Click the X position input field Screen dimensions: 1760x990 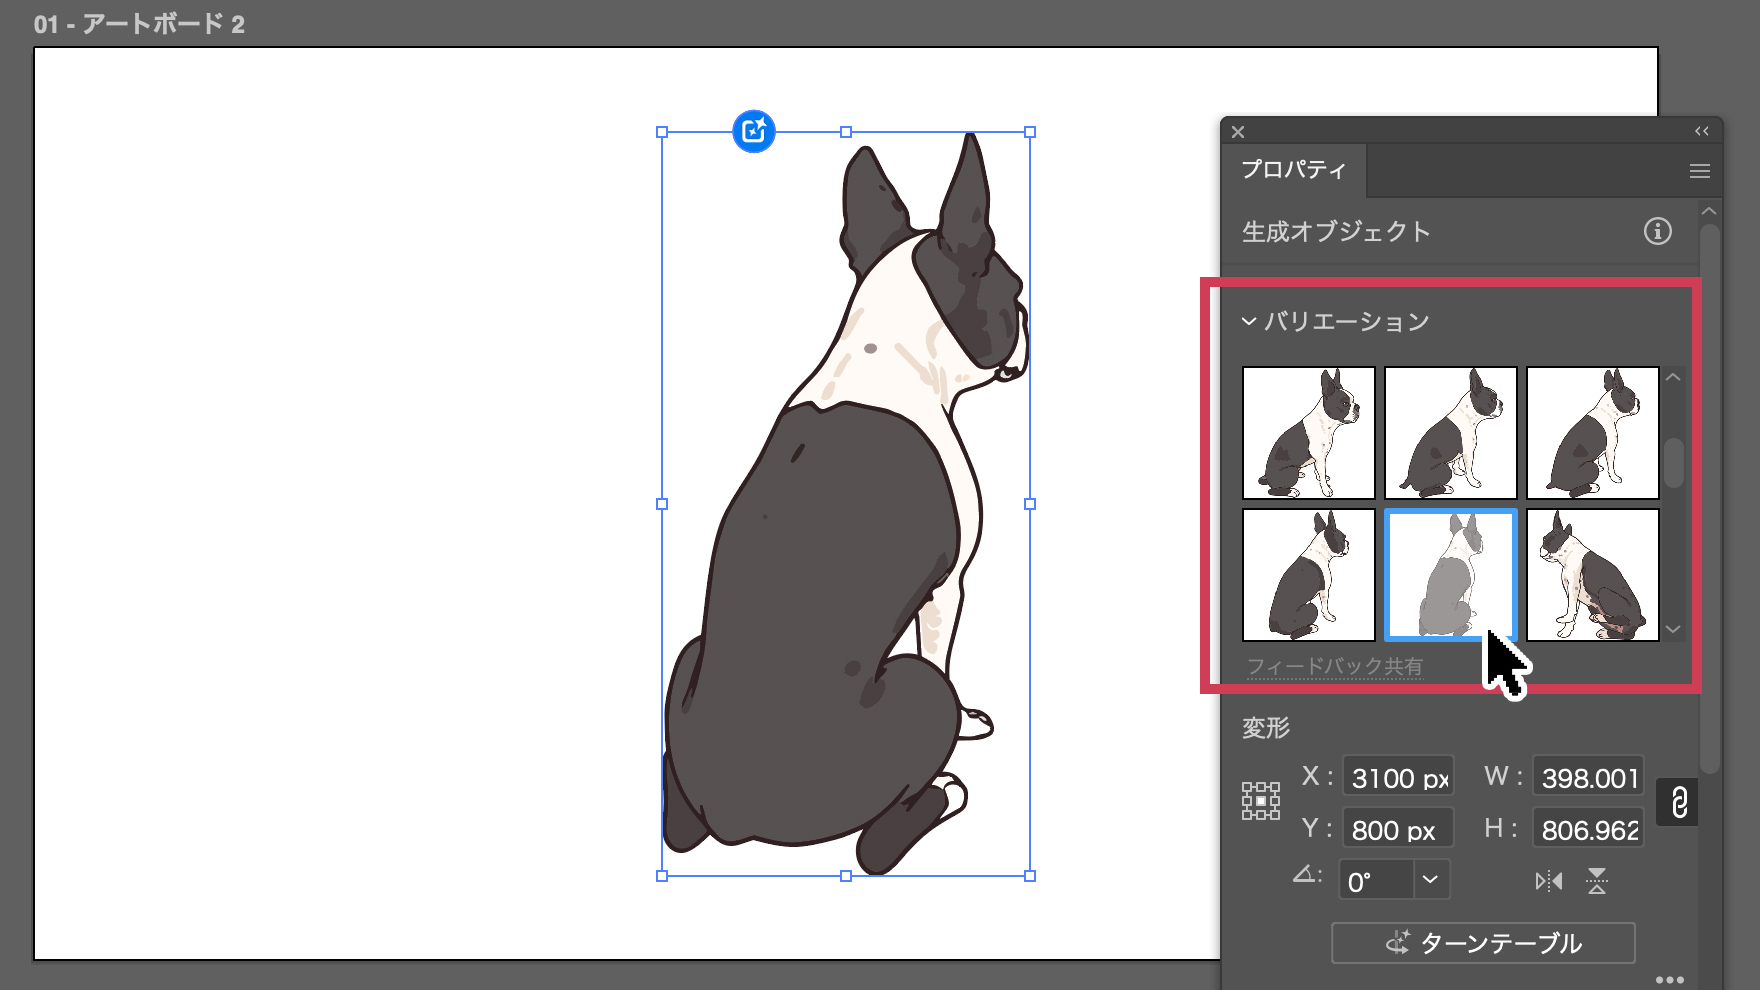(x=1397, y=778)
